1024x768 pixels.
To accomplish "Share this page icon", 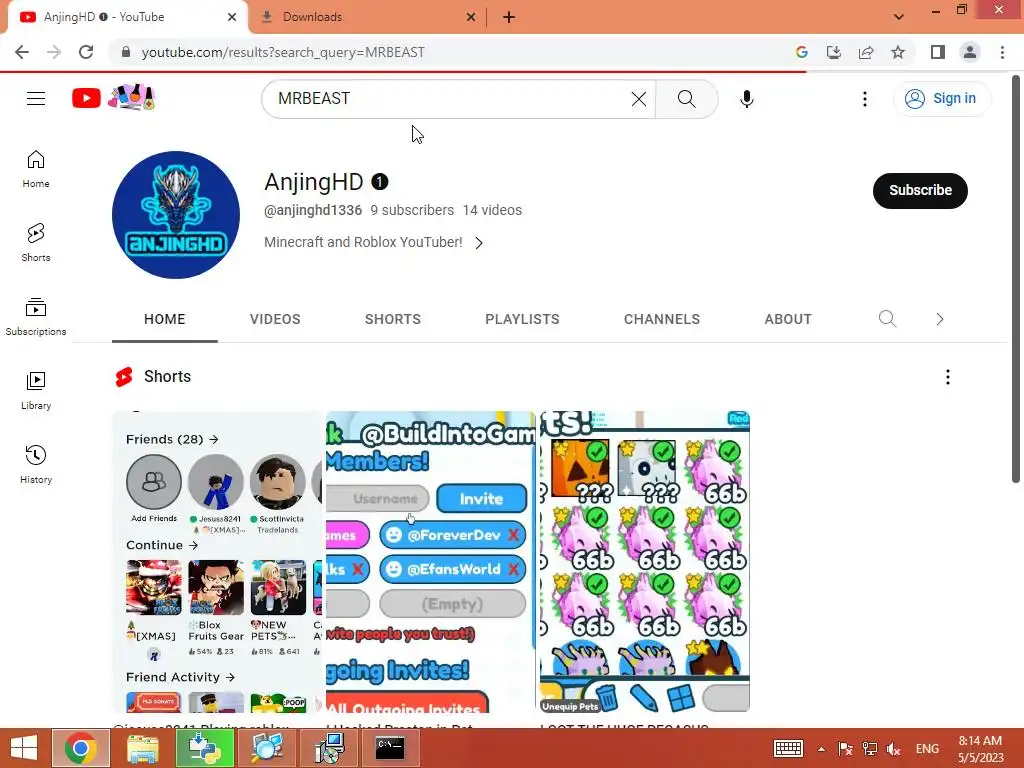I will tap(866, 52).
